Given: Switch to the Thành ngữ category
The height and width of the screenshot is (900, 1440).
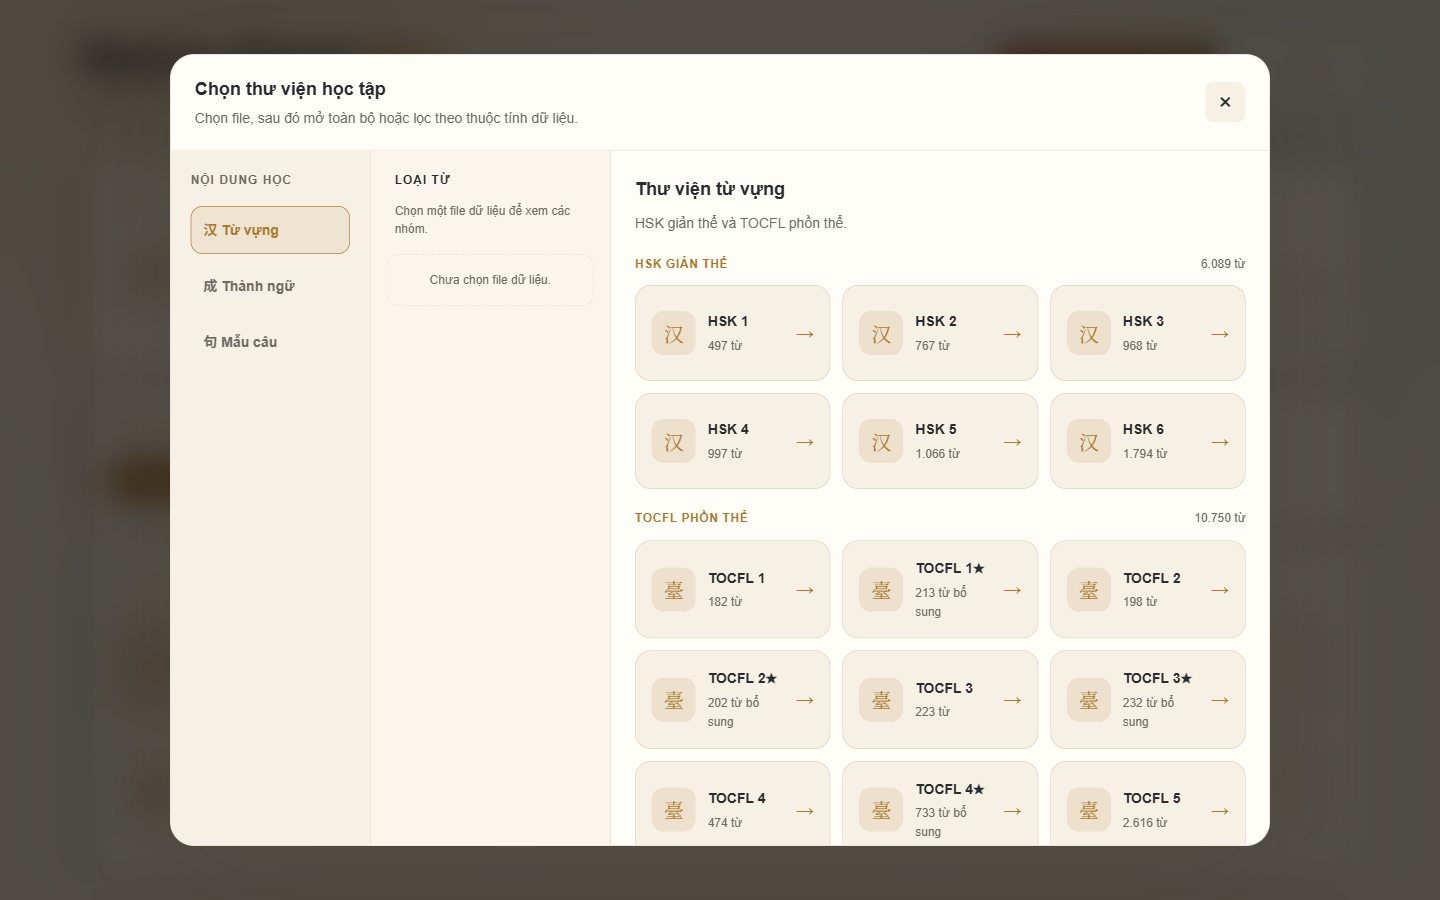Looking at the screenshot, I should (x=270, y=286).
